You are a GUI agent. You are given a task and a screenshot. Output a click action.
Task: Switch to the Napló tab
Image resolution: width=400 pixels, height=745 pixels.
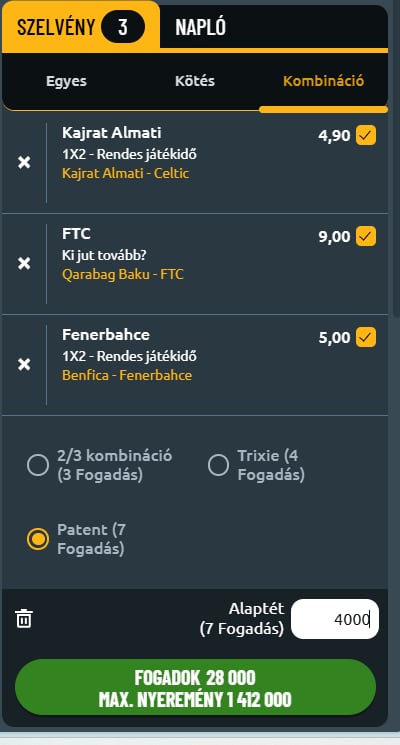[x=200, y=28]
